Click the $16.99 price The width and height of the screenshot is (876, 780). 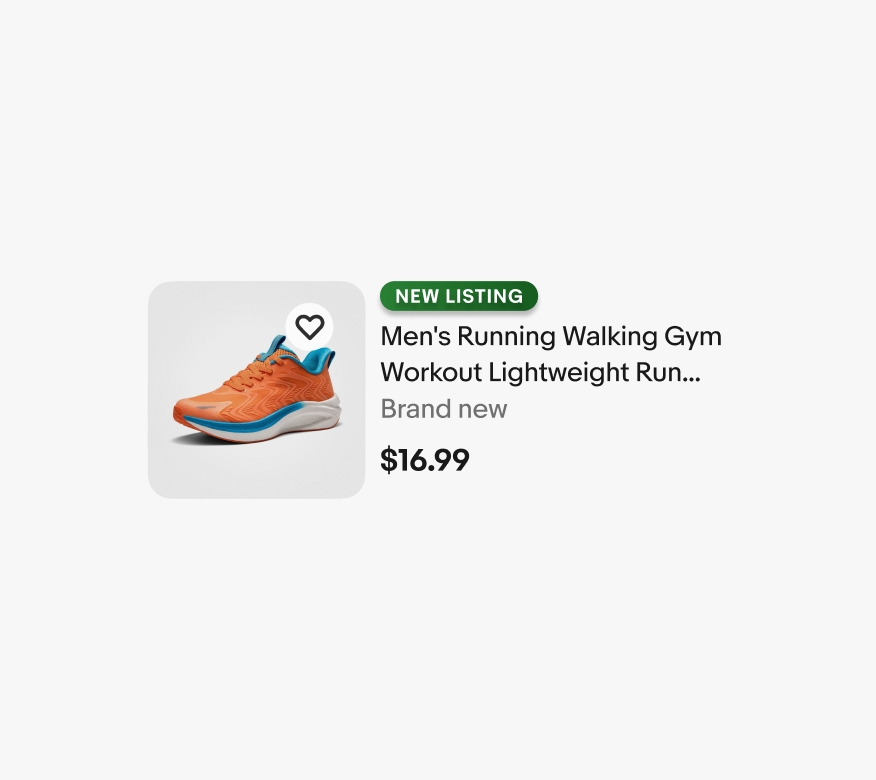point(425,460)
